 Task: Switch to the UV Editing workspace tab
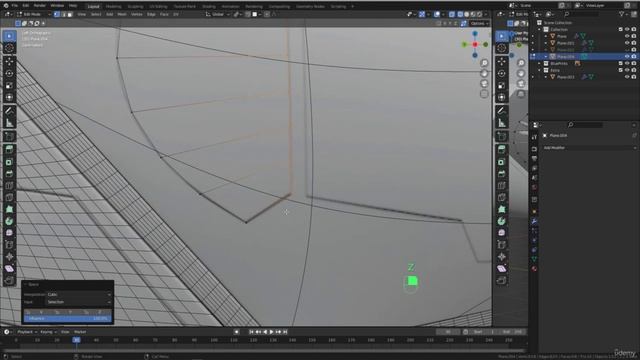coord(158,7)
